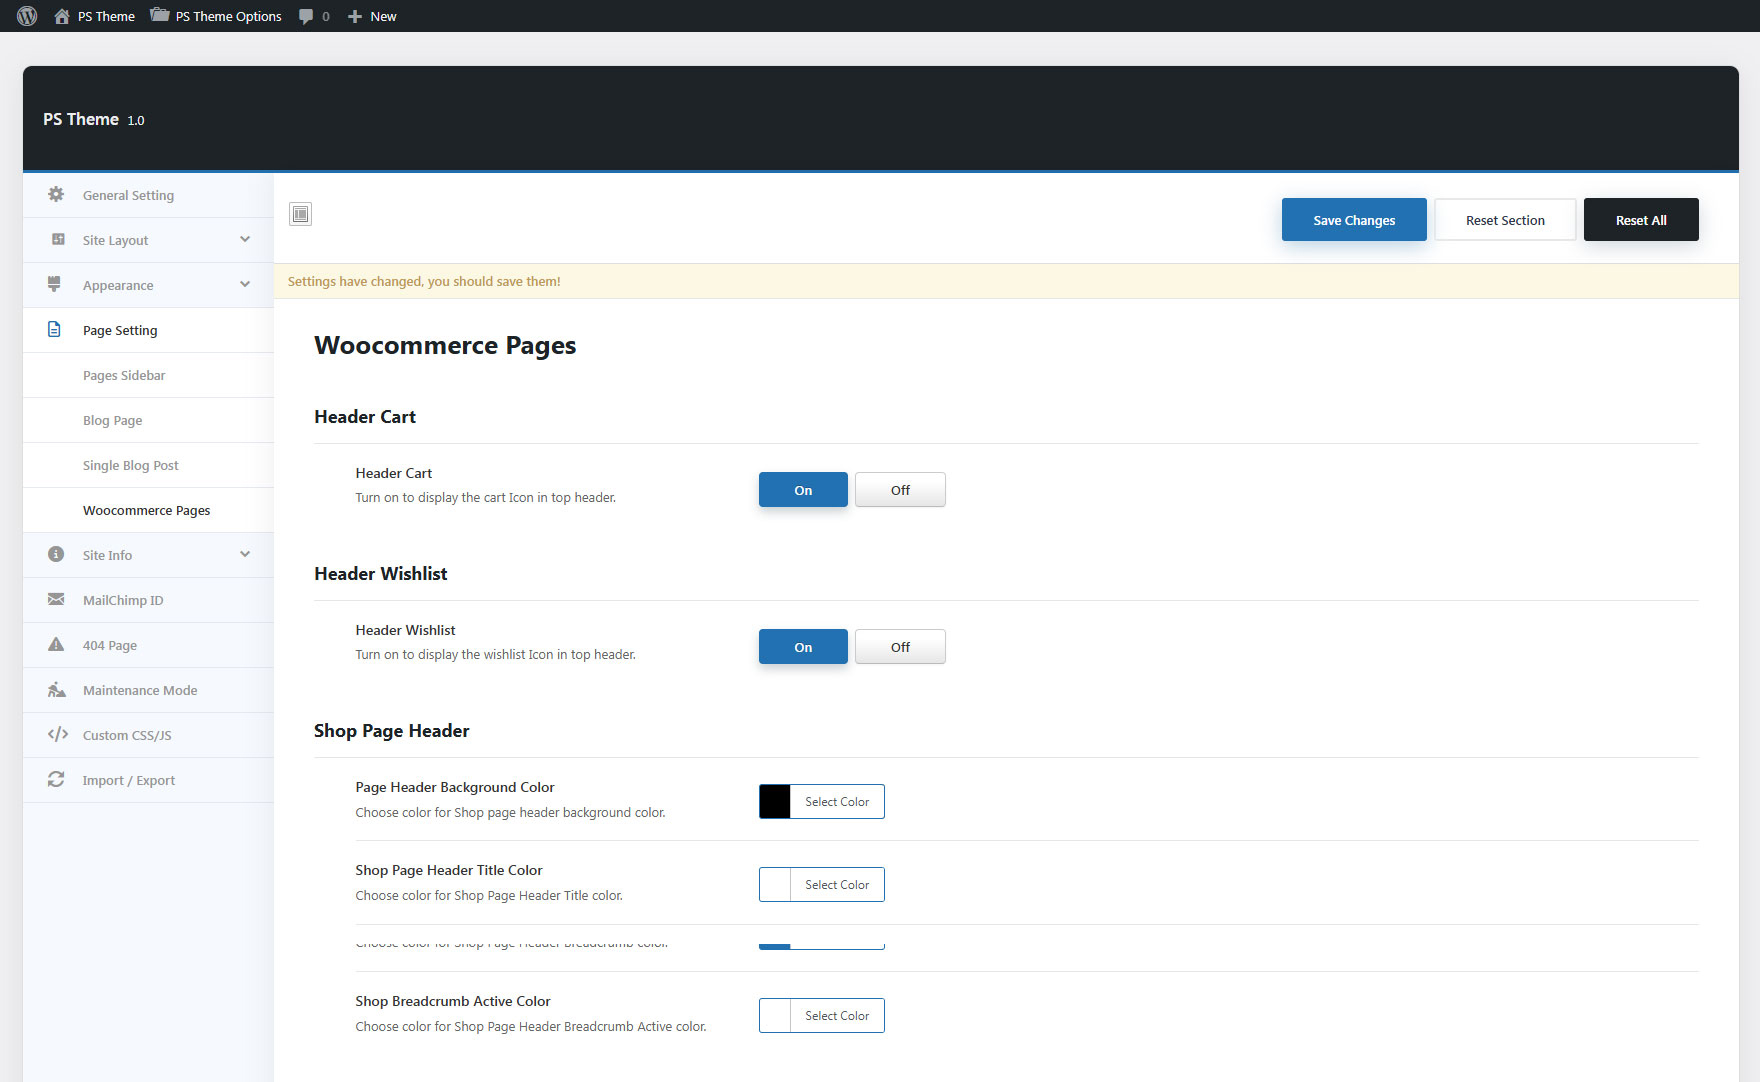Enable Header Cart with On button
Image resolution: width=1760 pixels, height=1082 pixels.
802,490
